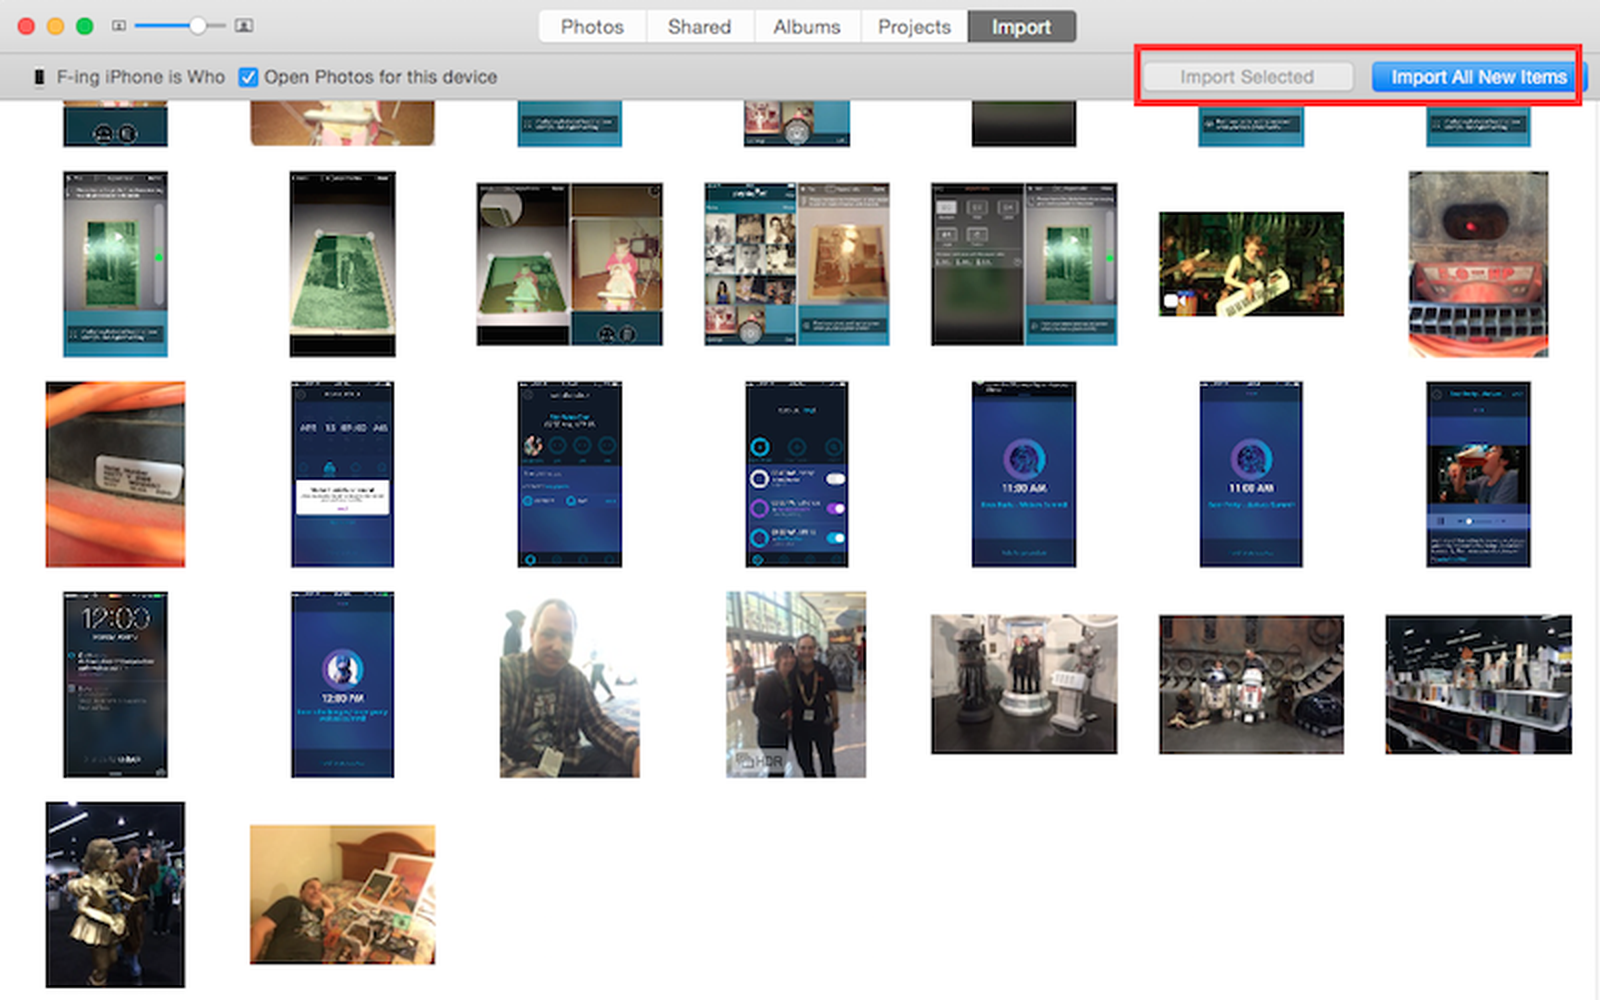
Task: Switch to the Photos tab
Action: 592,27
